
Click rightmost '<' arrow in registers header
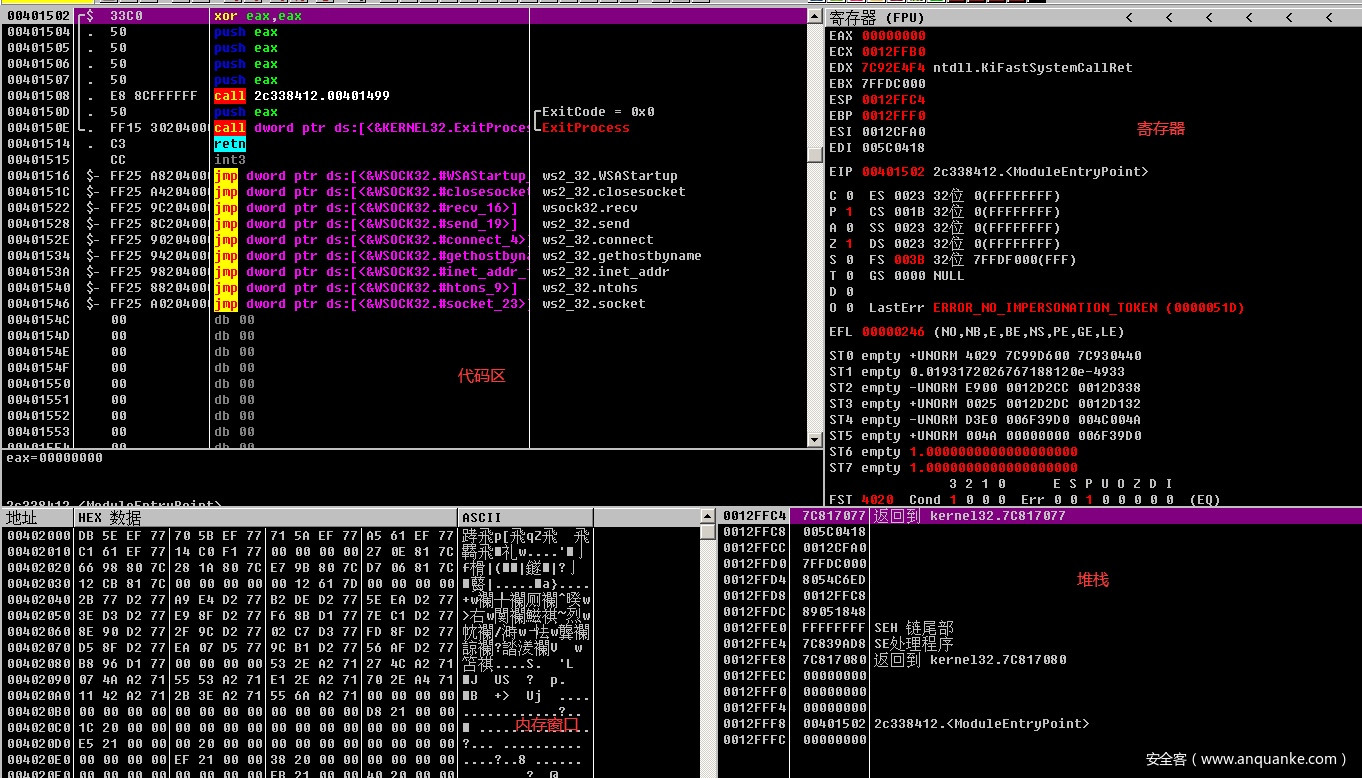(x=1328, y=17)
